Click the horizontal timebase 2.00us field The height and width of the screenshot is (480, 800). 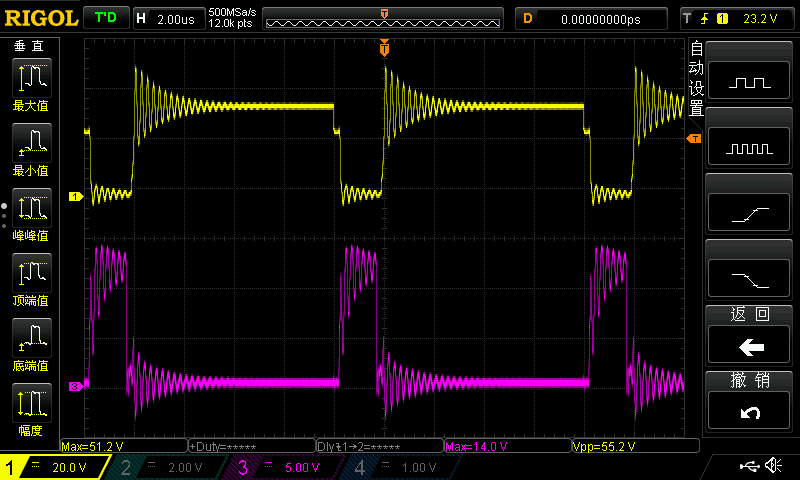point(168,19)
